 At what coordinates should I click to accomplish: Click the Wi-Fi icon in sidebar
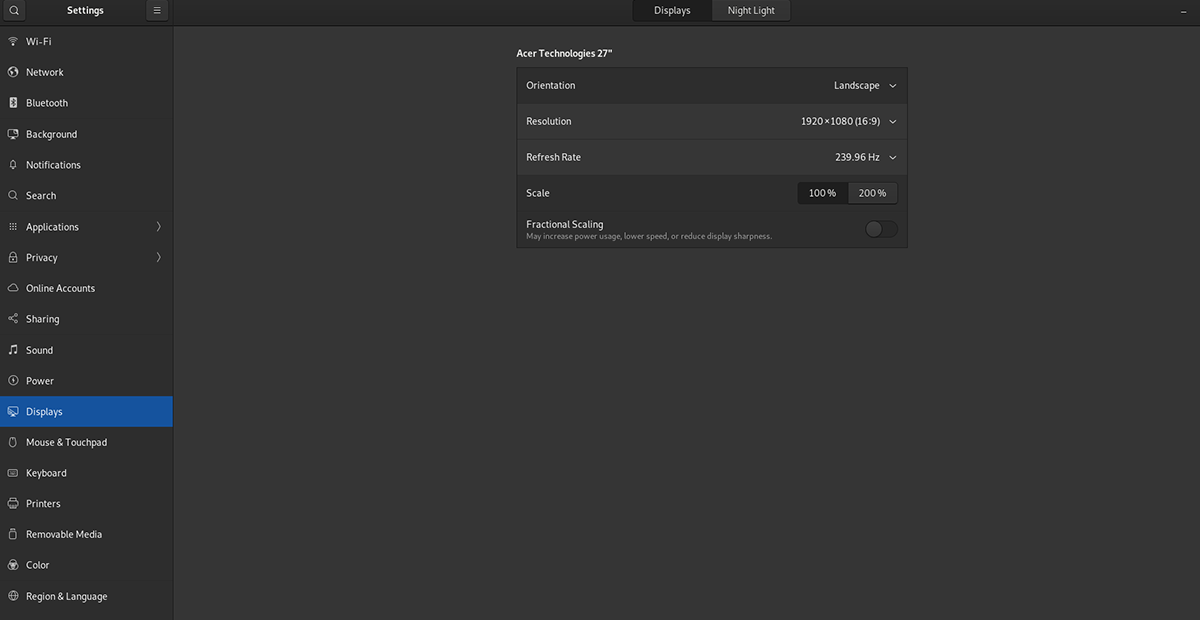point(13,42)
